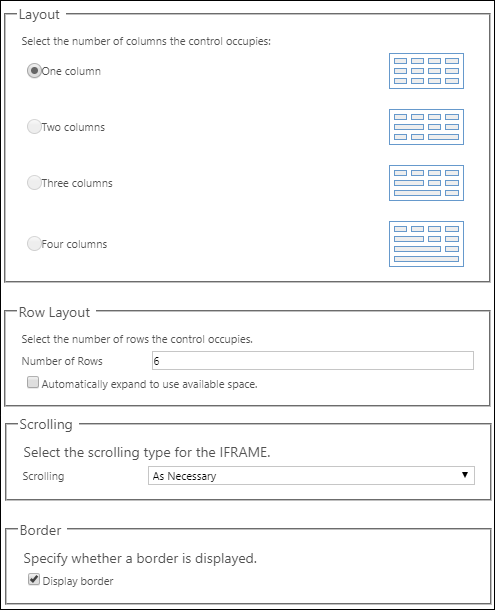Click the Automatically expand label text

[x=149, y=384]
